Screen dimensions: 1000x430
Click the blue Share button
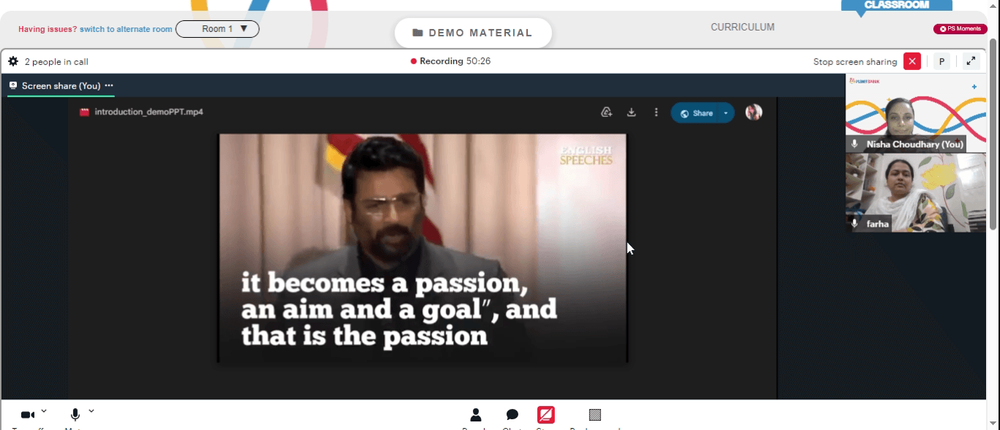(x=696, y=113)
